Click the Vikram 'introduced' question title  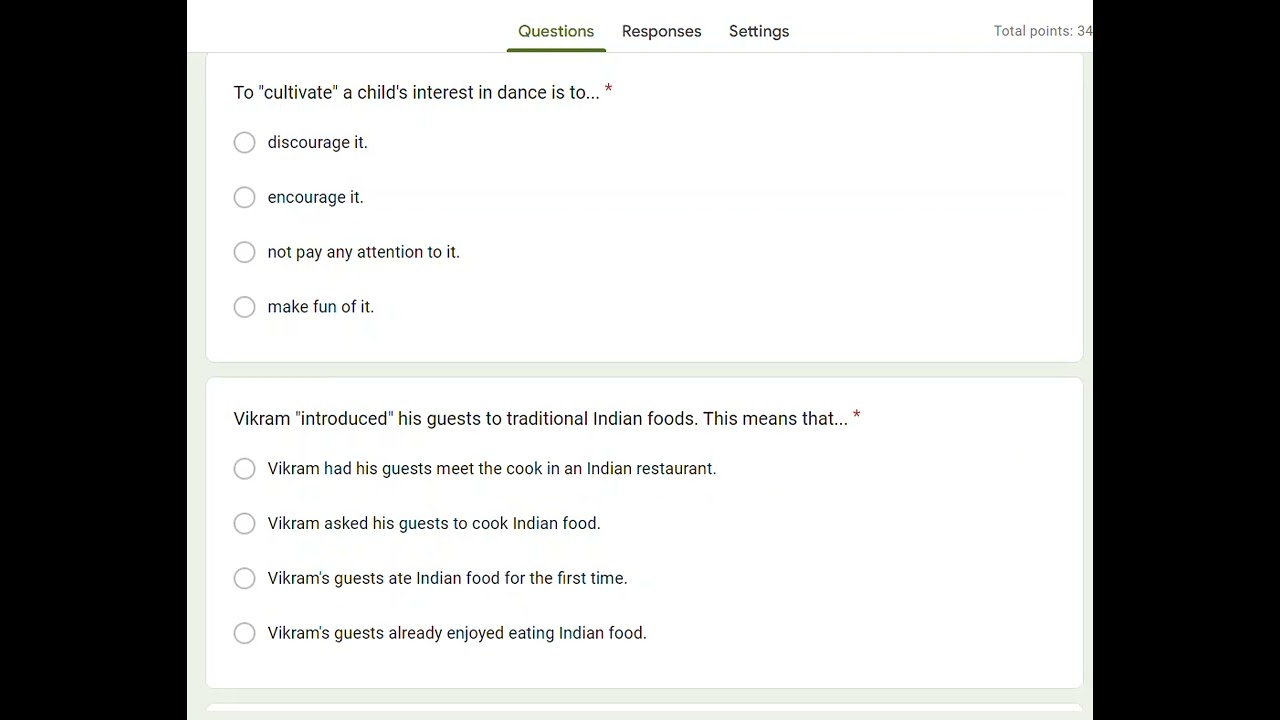(540, 419)
